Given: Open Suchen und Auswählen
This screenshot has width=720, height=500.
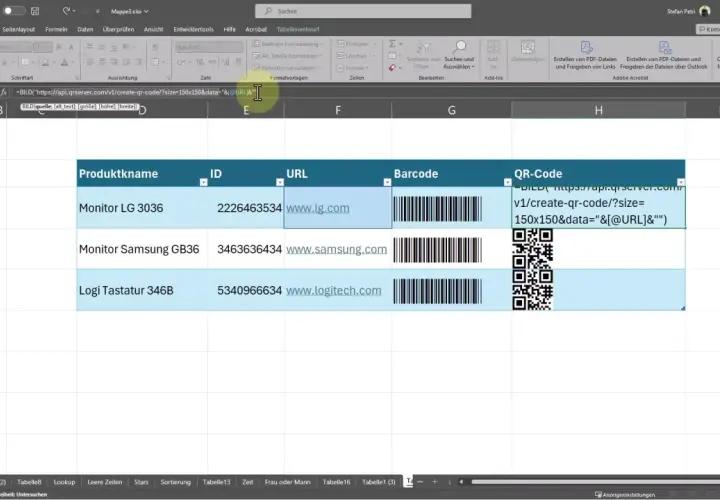Looking at the screenshot, I should [459, 56].
